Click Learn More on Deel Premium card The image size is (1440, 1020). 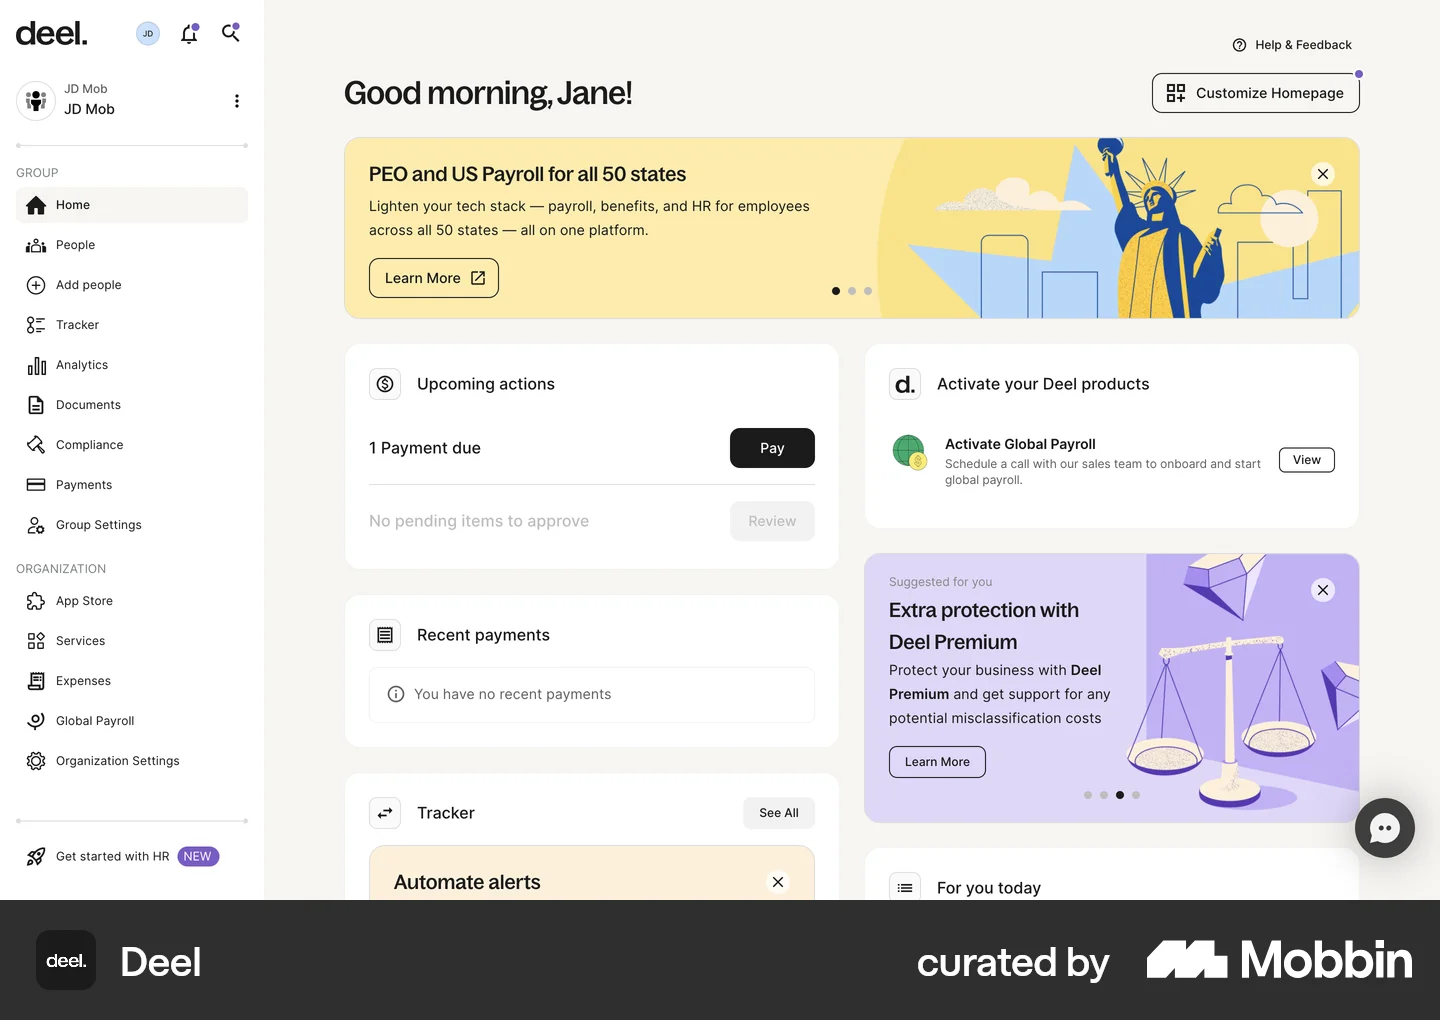pos(937,762)
